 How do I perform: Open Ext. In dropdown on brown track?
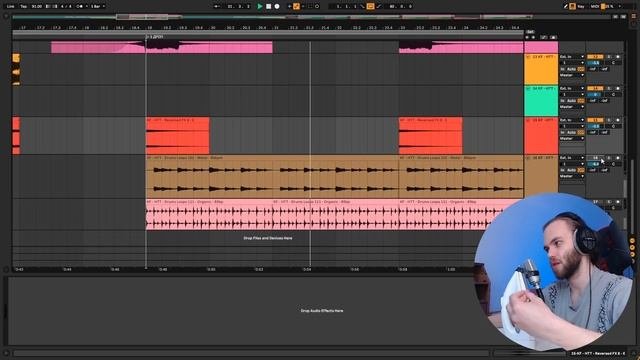pyautogui.click(x=572, y=158)
